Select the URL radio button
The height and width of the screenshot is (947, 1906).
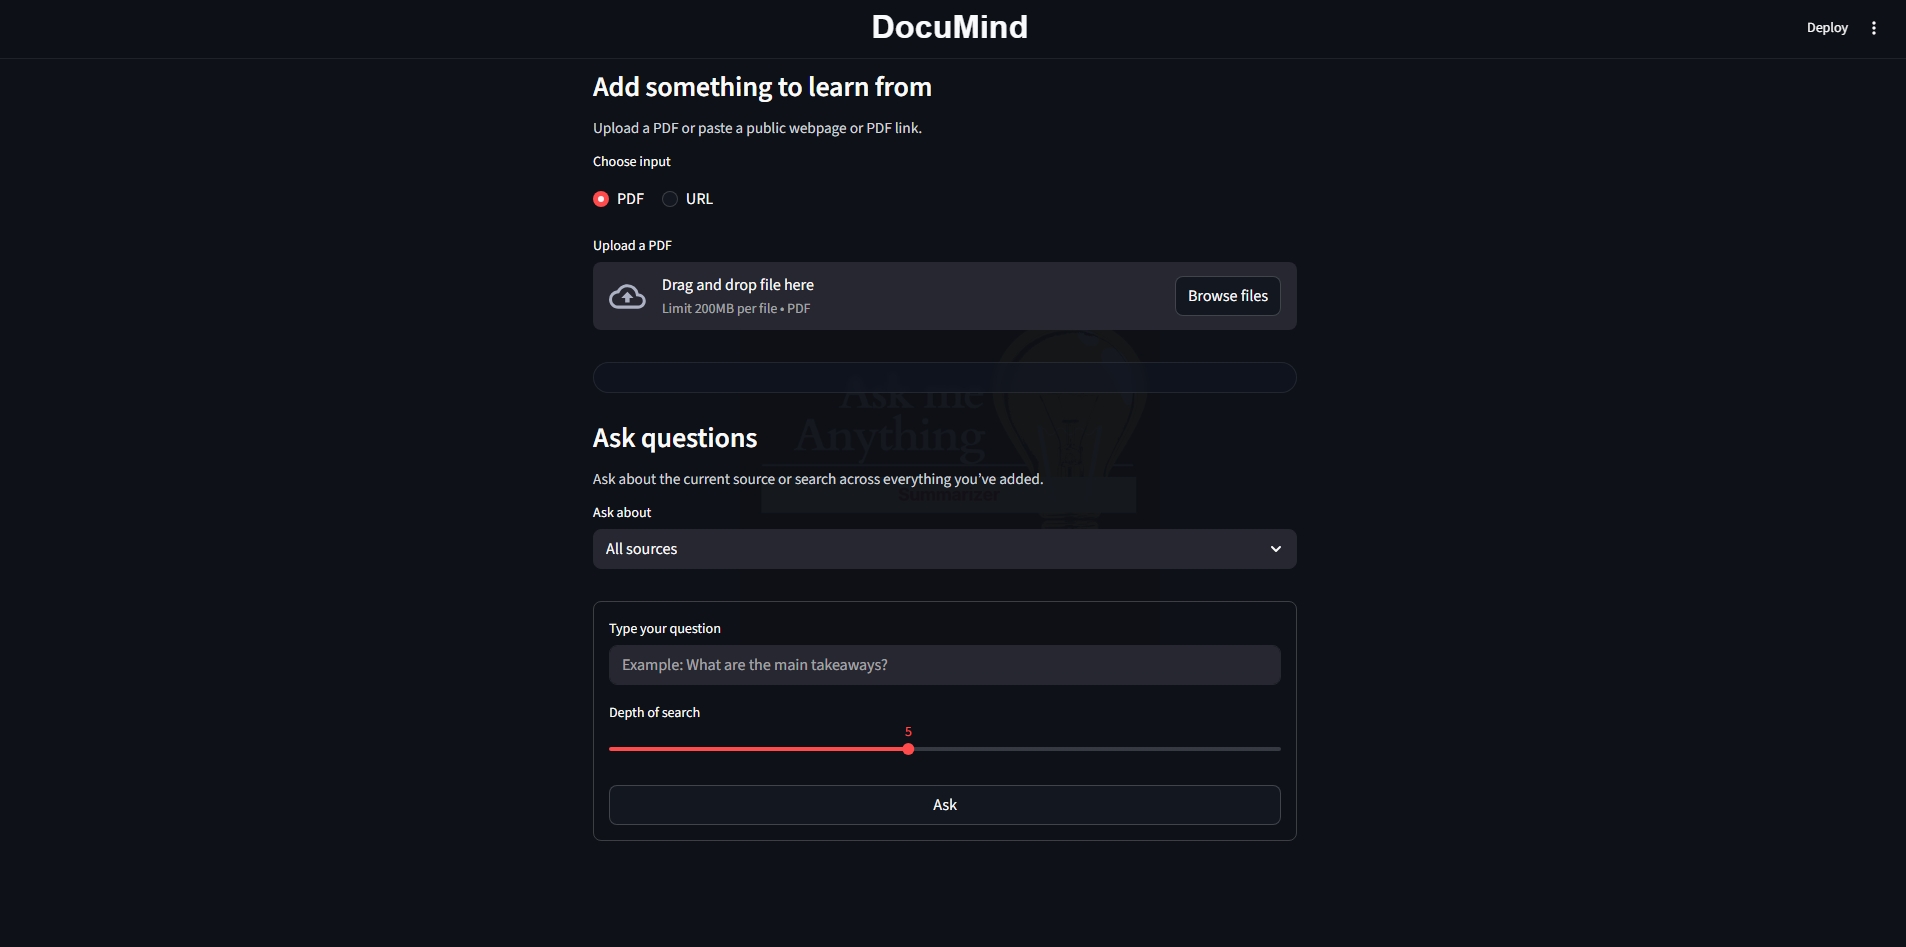coord(670,199)
